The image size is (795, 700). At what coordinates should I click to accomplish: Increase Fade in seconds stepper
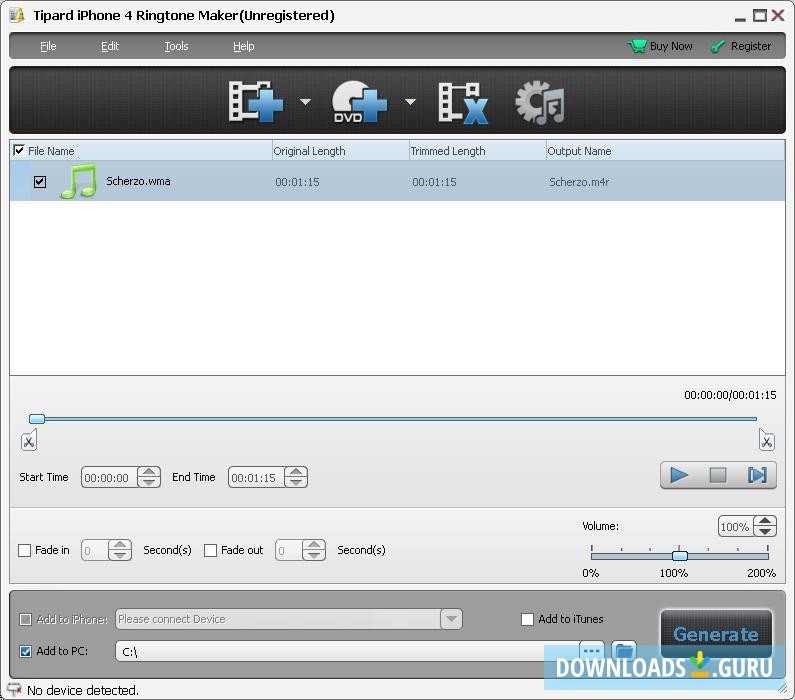(120, 545)
